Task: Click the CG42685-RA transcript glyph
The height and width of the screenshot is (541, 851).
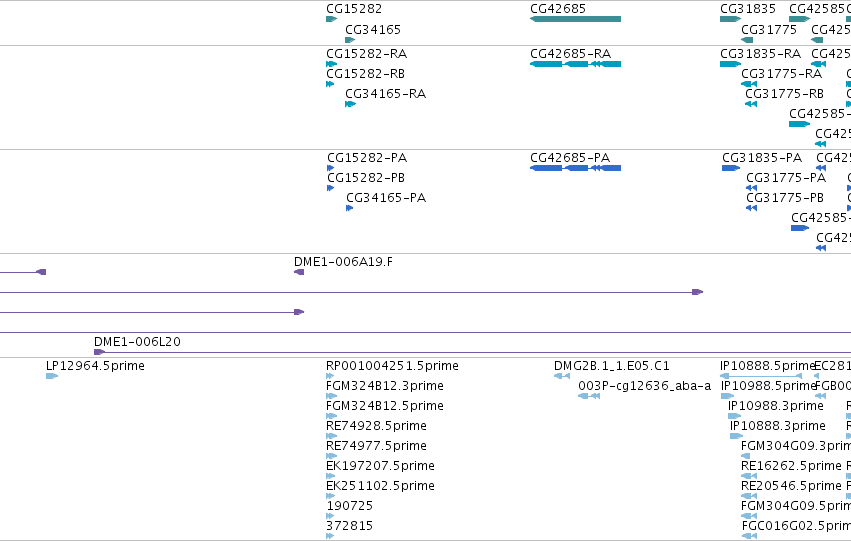Action: (575, 64)
